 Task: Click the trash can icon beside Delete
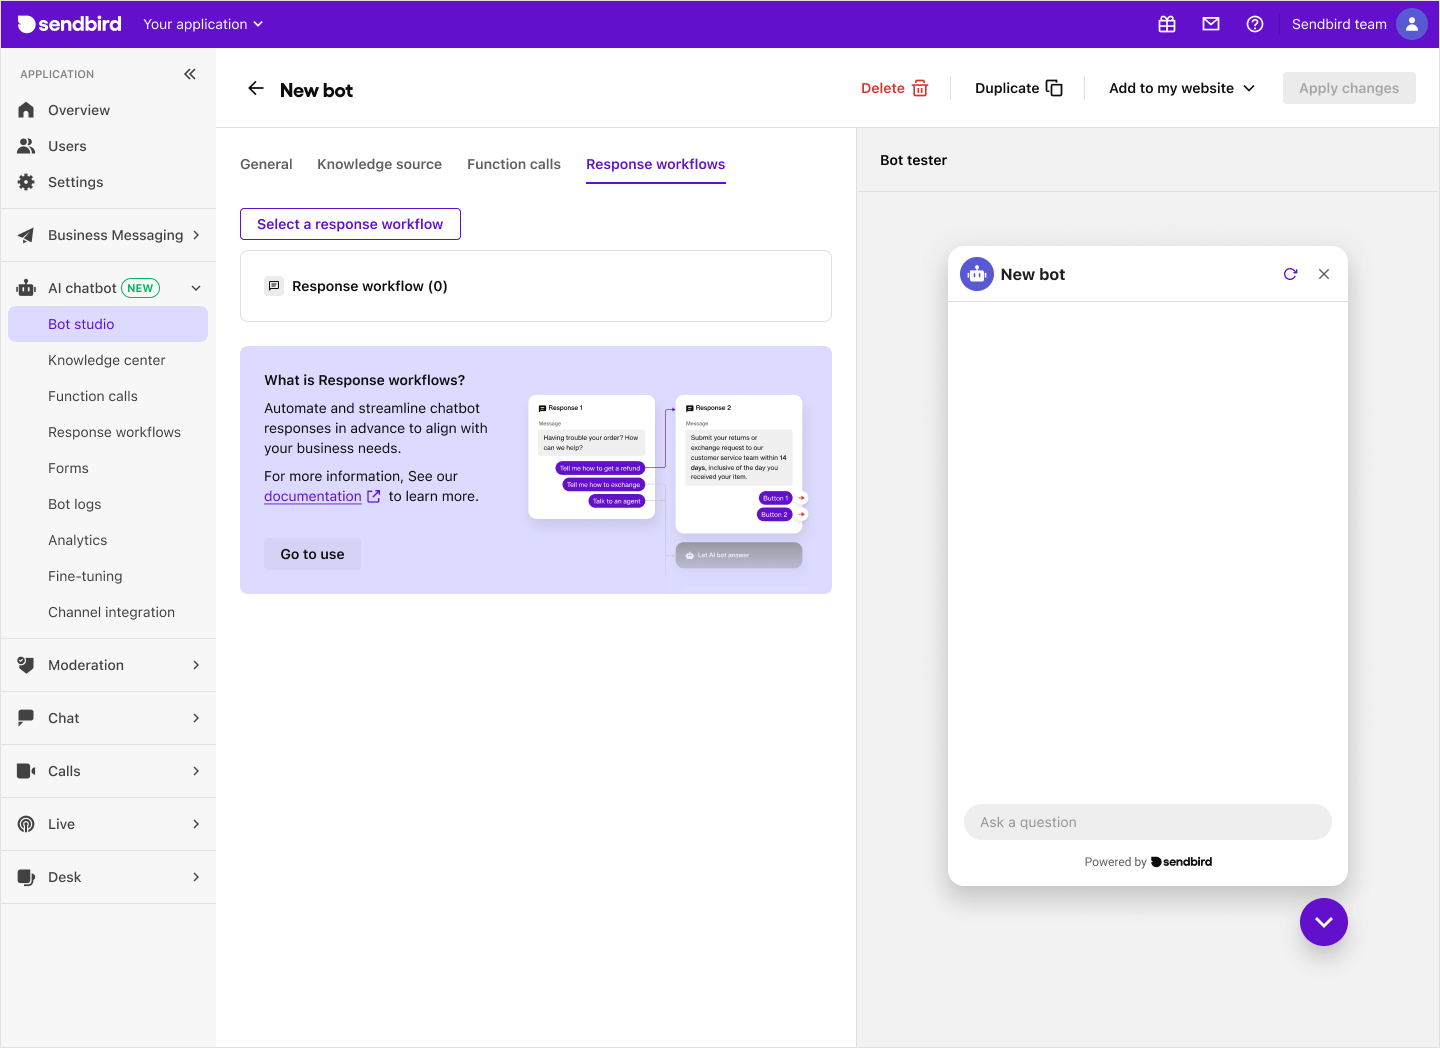(920, 88)
